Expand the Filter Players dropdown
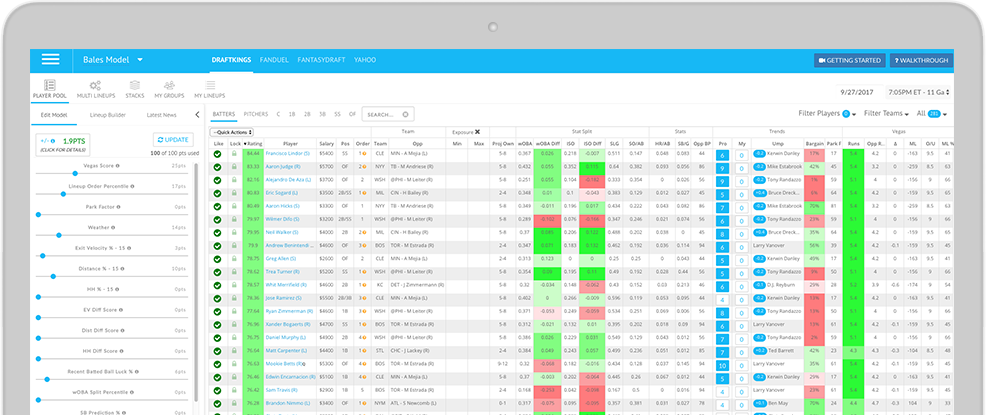Screen dimensions: 986x415 [x=827, y=114]
